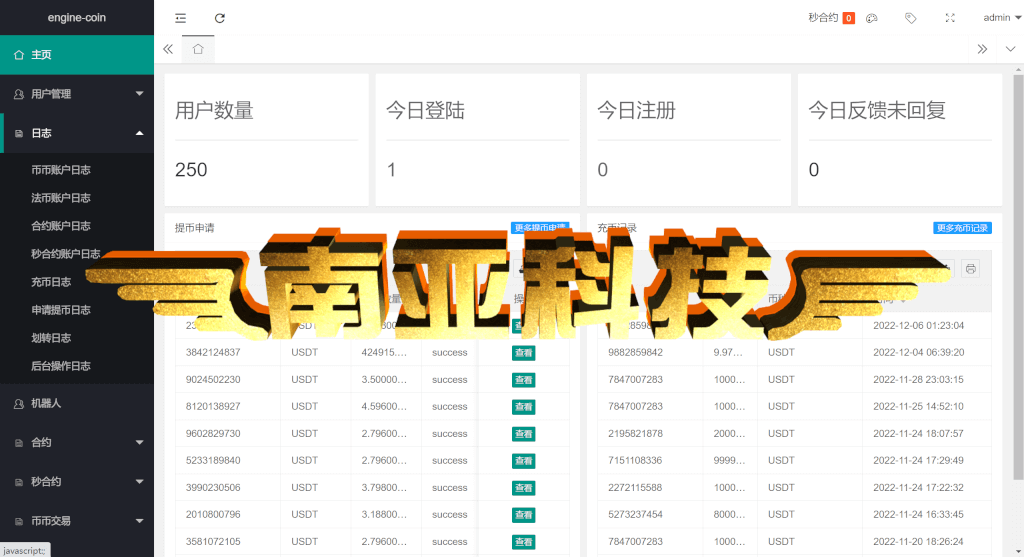
Task: Open 划转日志
Action: [51, 338]
